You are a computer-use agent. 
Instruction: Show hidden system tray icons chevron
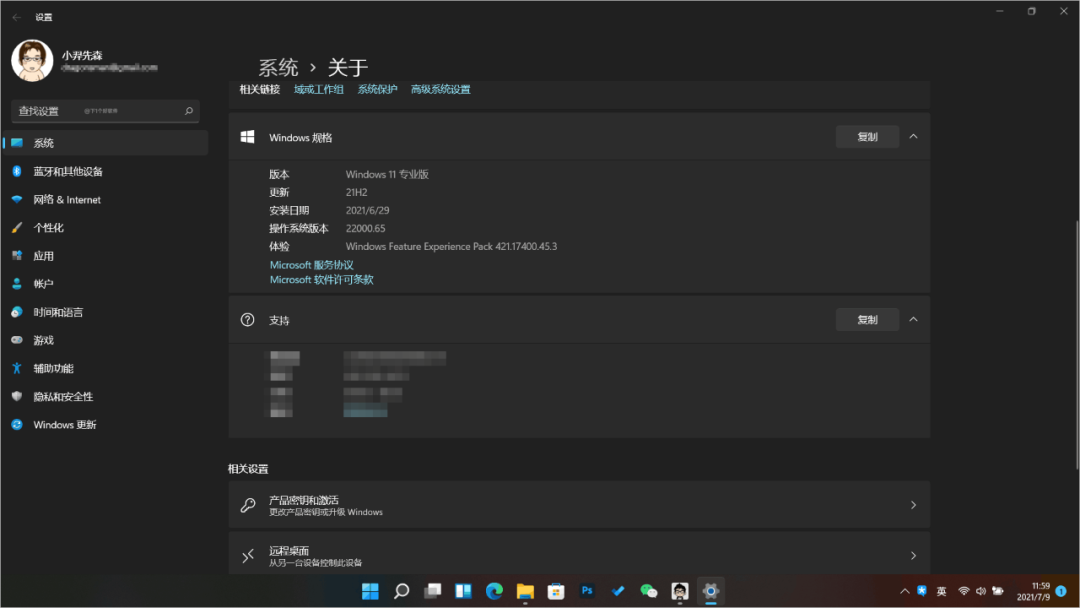coord(905,591)
